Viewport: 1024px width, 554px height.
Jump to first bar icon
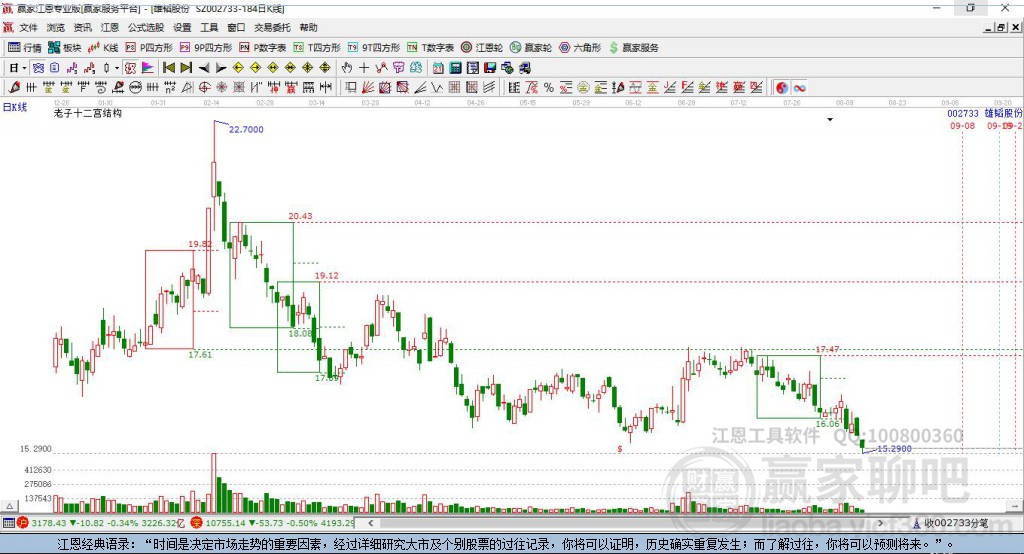pos(168,68)
